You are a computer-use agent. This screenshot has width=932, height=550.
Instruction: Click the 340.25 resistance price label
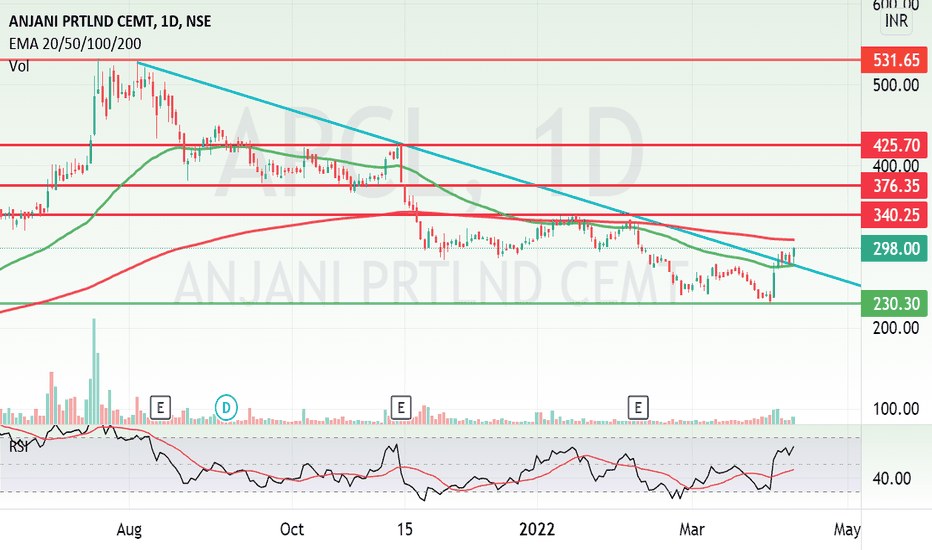[x=895, y=215]
